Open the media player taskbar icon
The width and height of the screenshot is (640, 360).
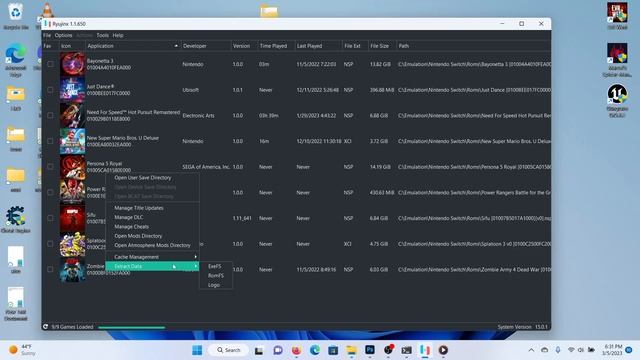(x=443, y=350)
